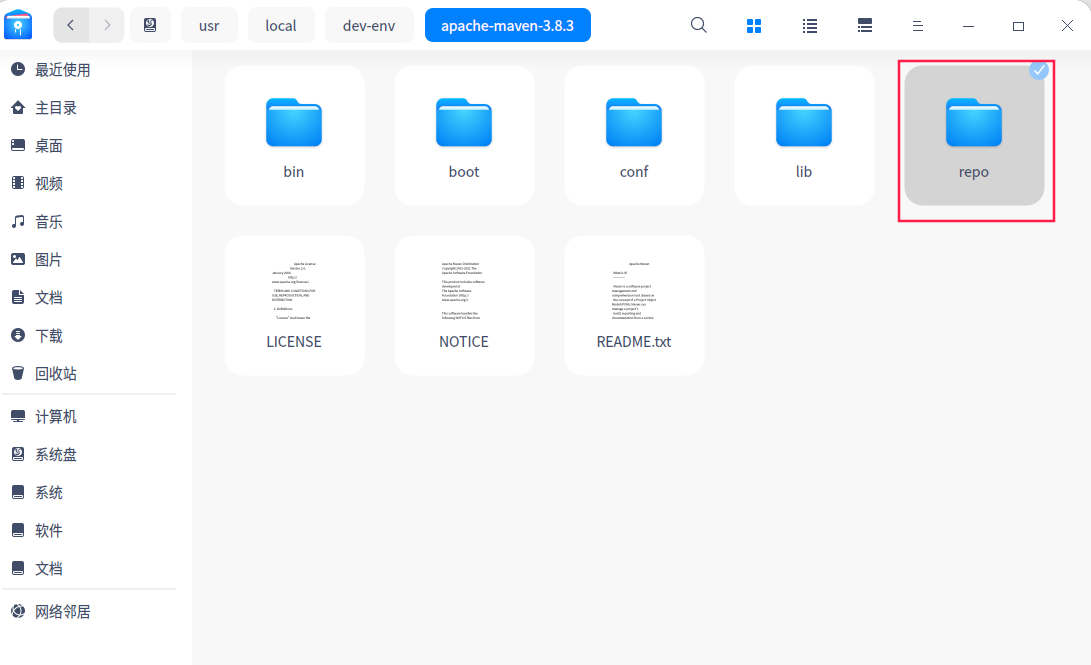This screenshot has width=1091, height=665.
Task: Open Network Neighborhood (网络邻居) in sidebar
Action: pyautogui.click(x=60, y=609)
